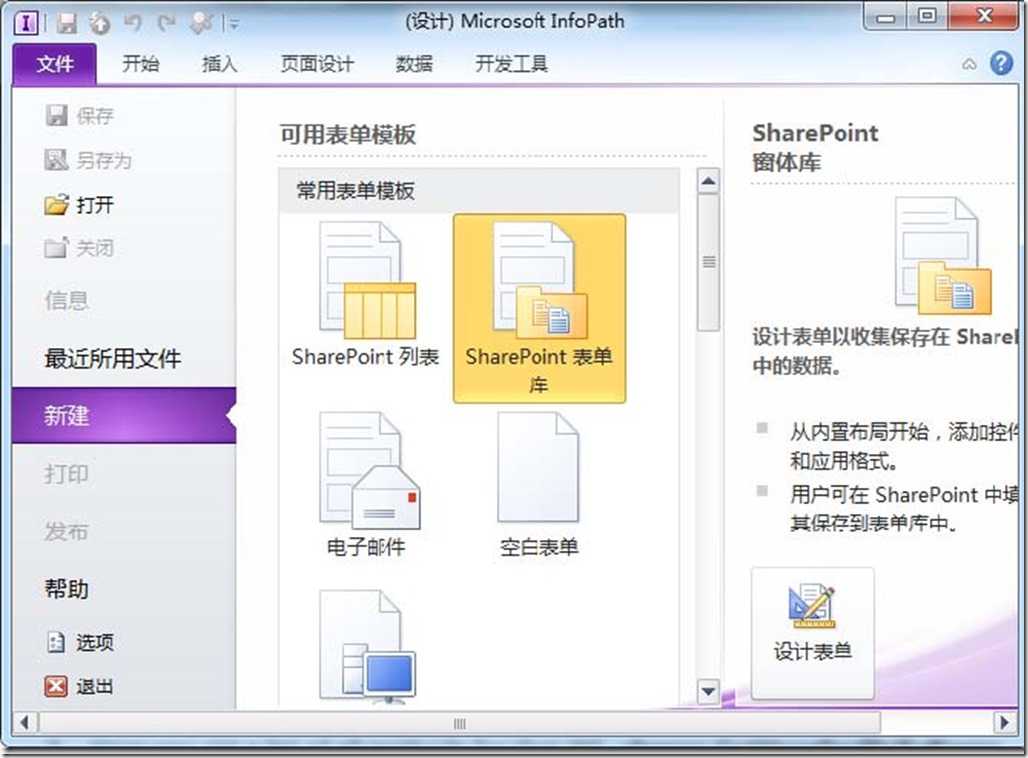Click the SharePoint 窗体库 preview heading
Screen dimensions: 1028x758
[815, 147]
